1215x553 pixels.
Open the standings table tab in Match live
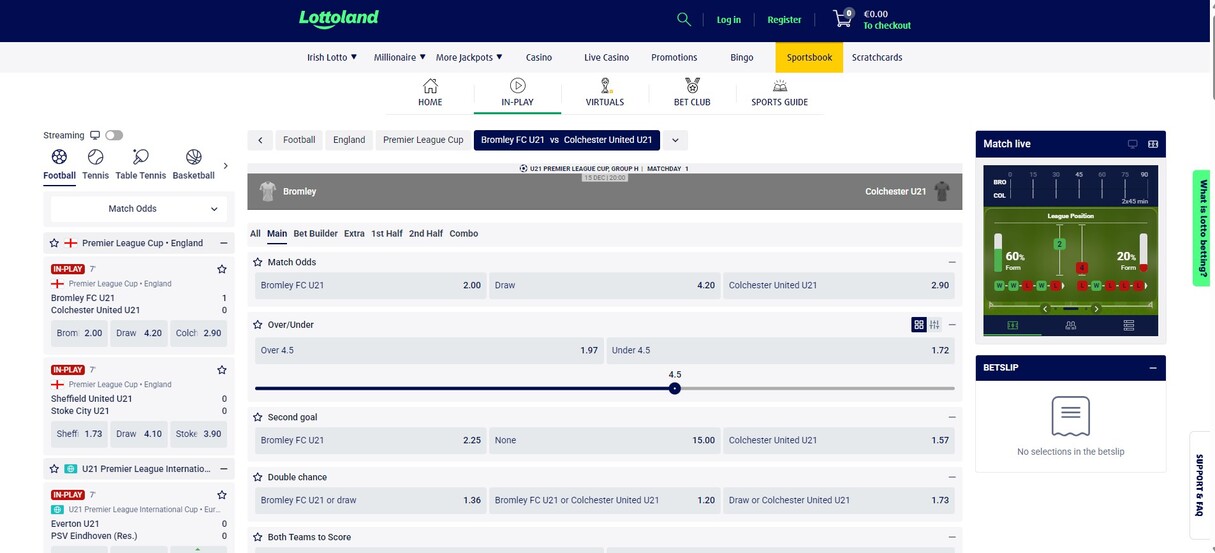pos(1129,325)
